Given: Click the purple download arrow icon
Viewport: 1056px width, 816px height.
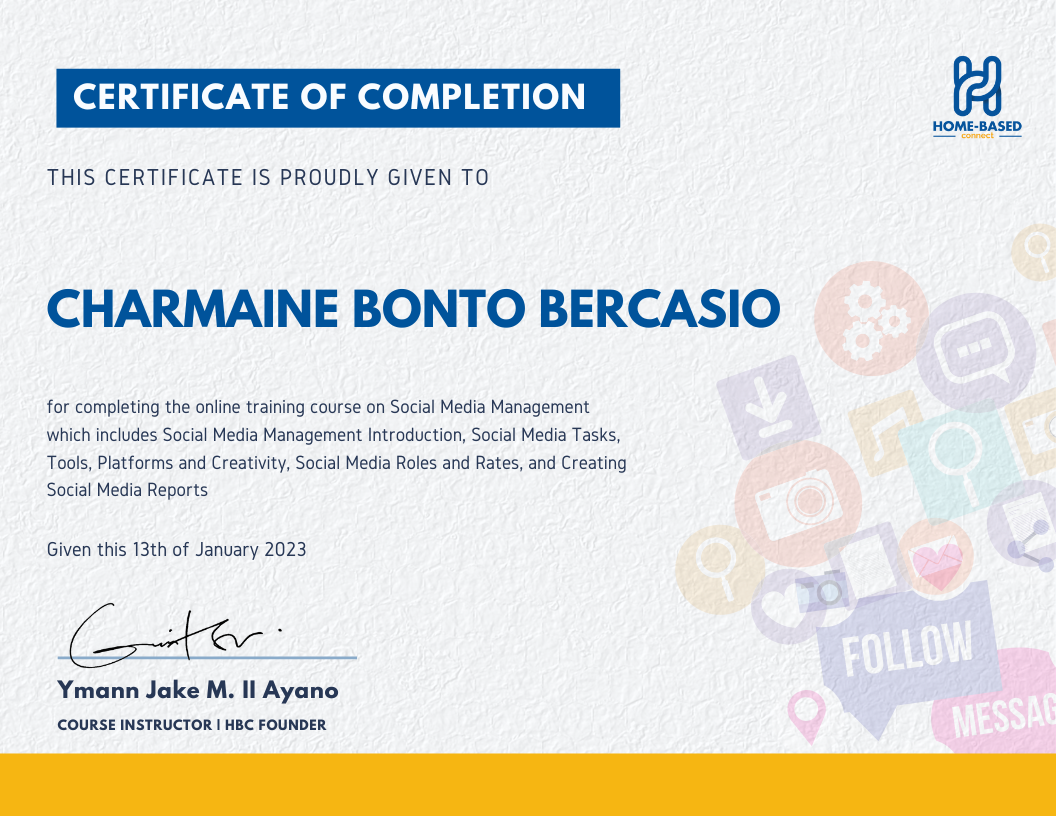Looking at the screenshot, I should coord(768,407).
